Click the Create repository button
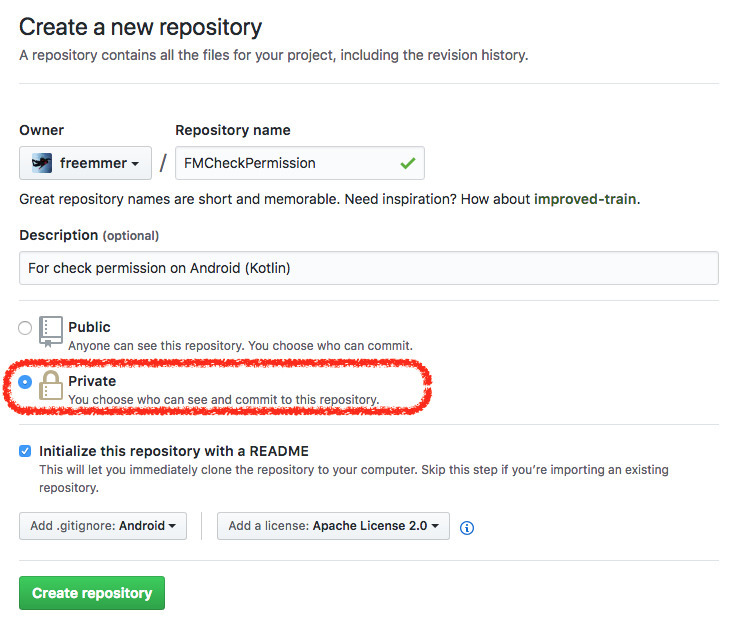This screenshot has height=632, width=742. 92,593
